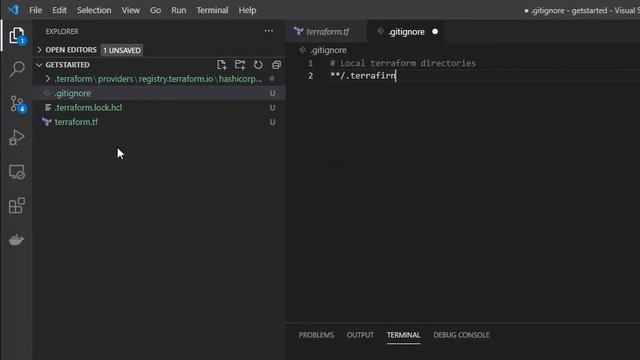Click the U status of .gitignore
The height and width of the screenshot is (360, 640).
tap(272, 93)
